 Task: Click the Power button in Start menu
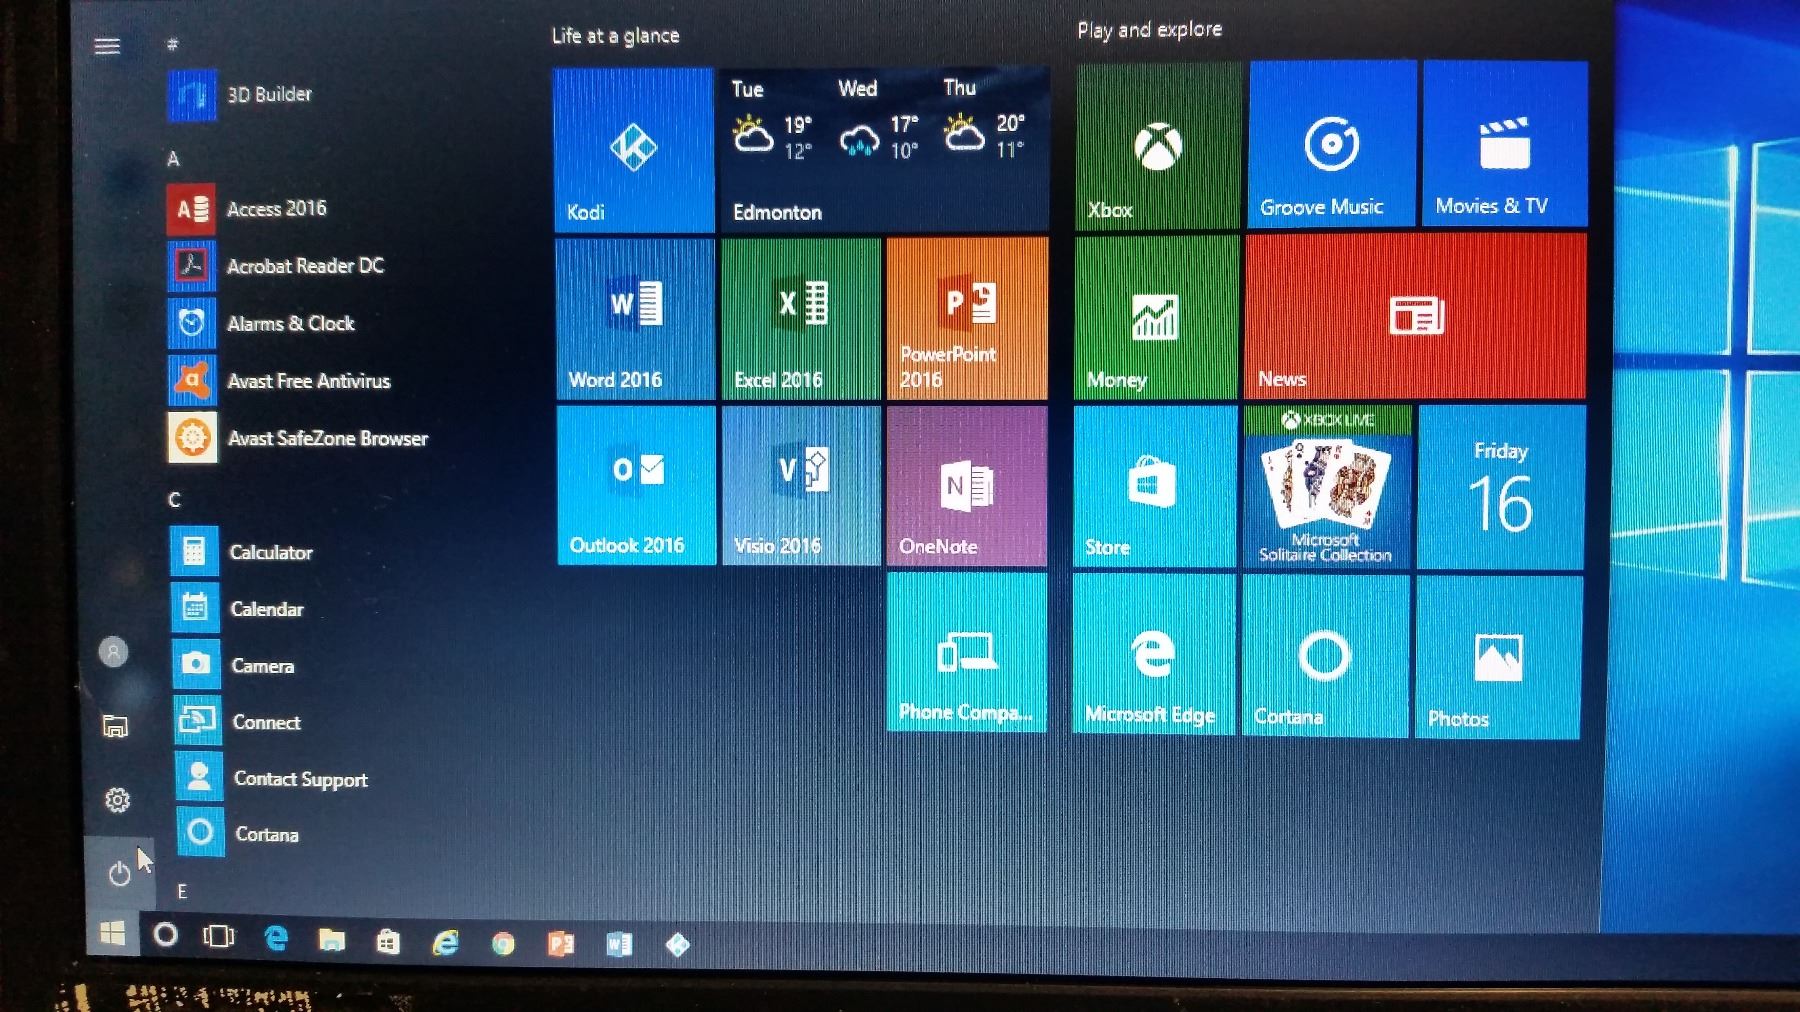(119, 873)
